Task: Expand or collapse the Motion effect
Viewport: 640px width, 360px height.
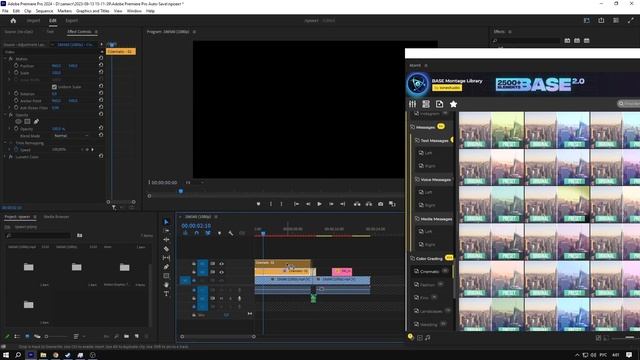Action: pos(5,59)
